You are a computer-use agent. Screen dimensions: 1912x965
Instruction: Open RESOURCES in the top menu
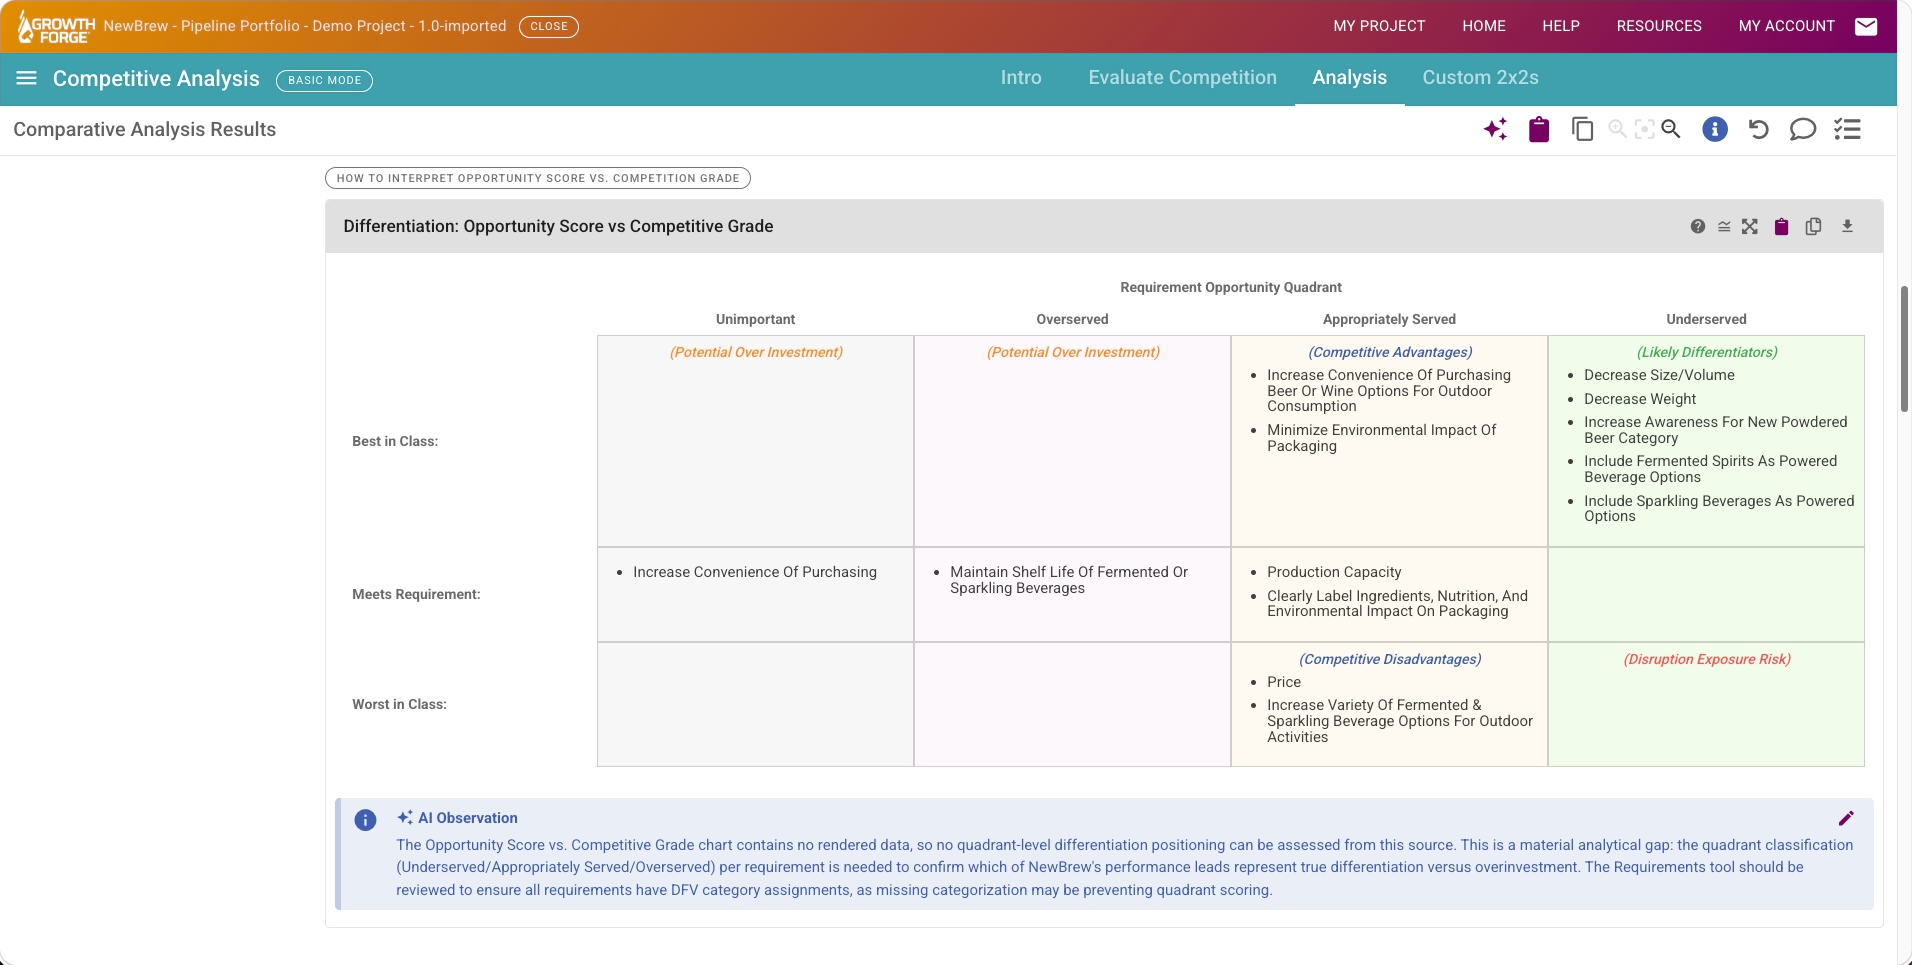(x=1659, y=26)
